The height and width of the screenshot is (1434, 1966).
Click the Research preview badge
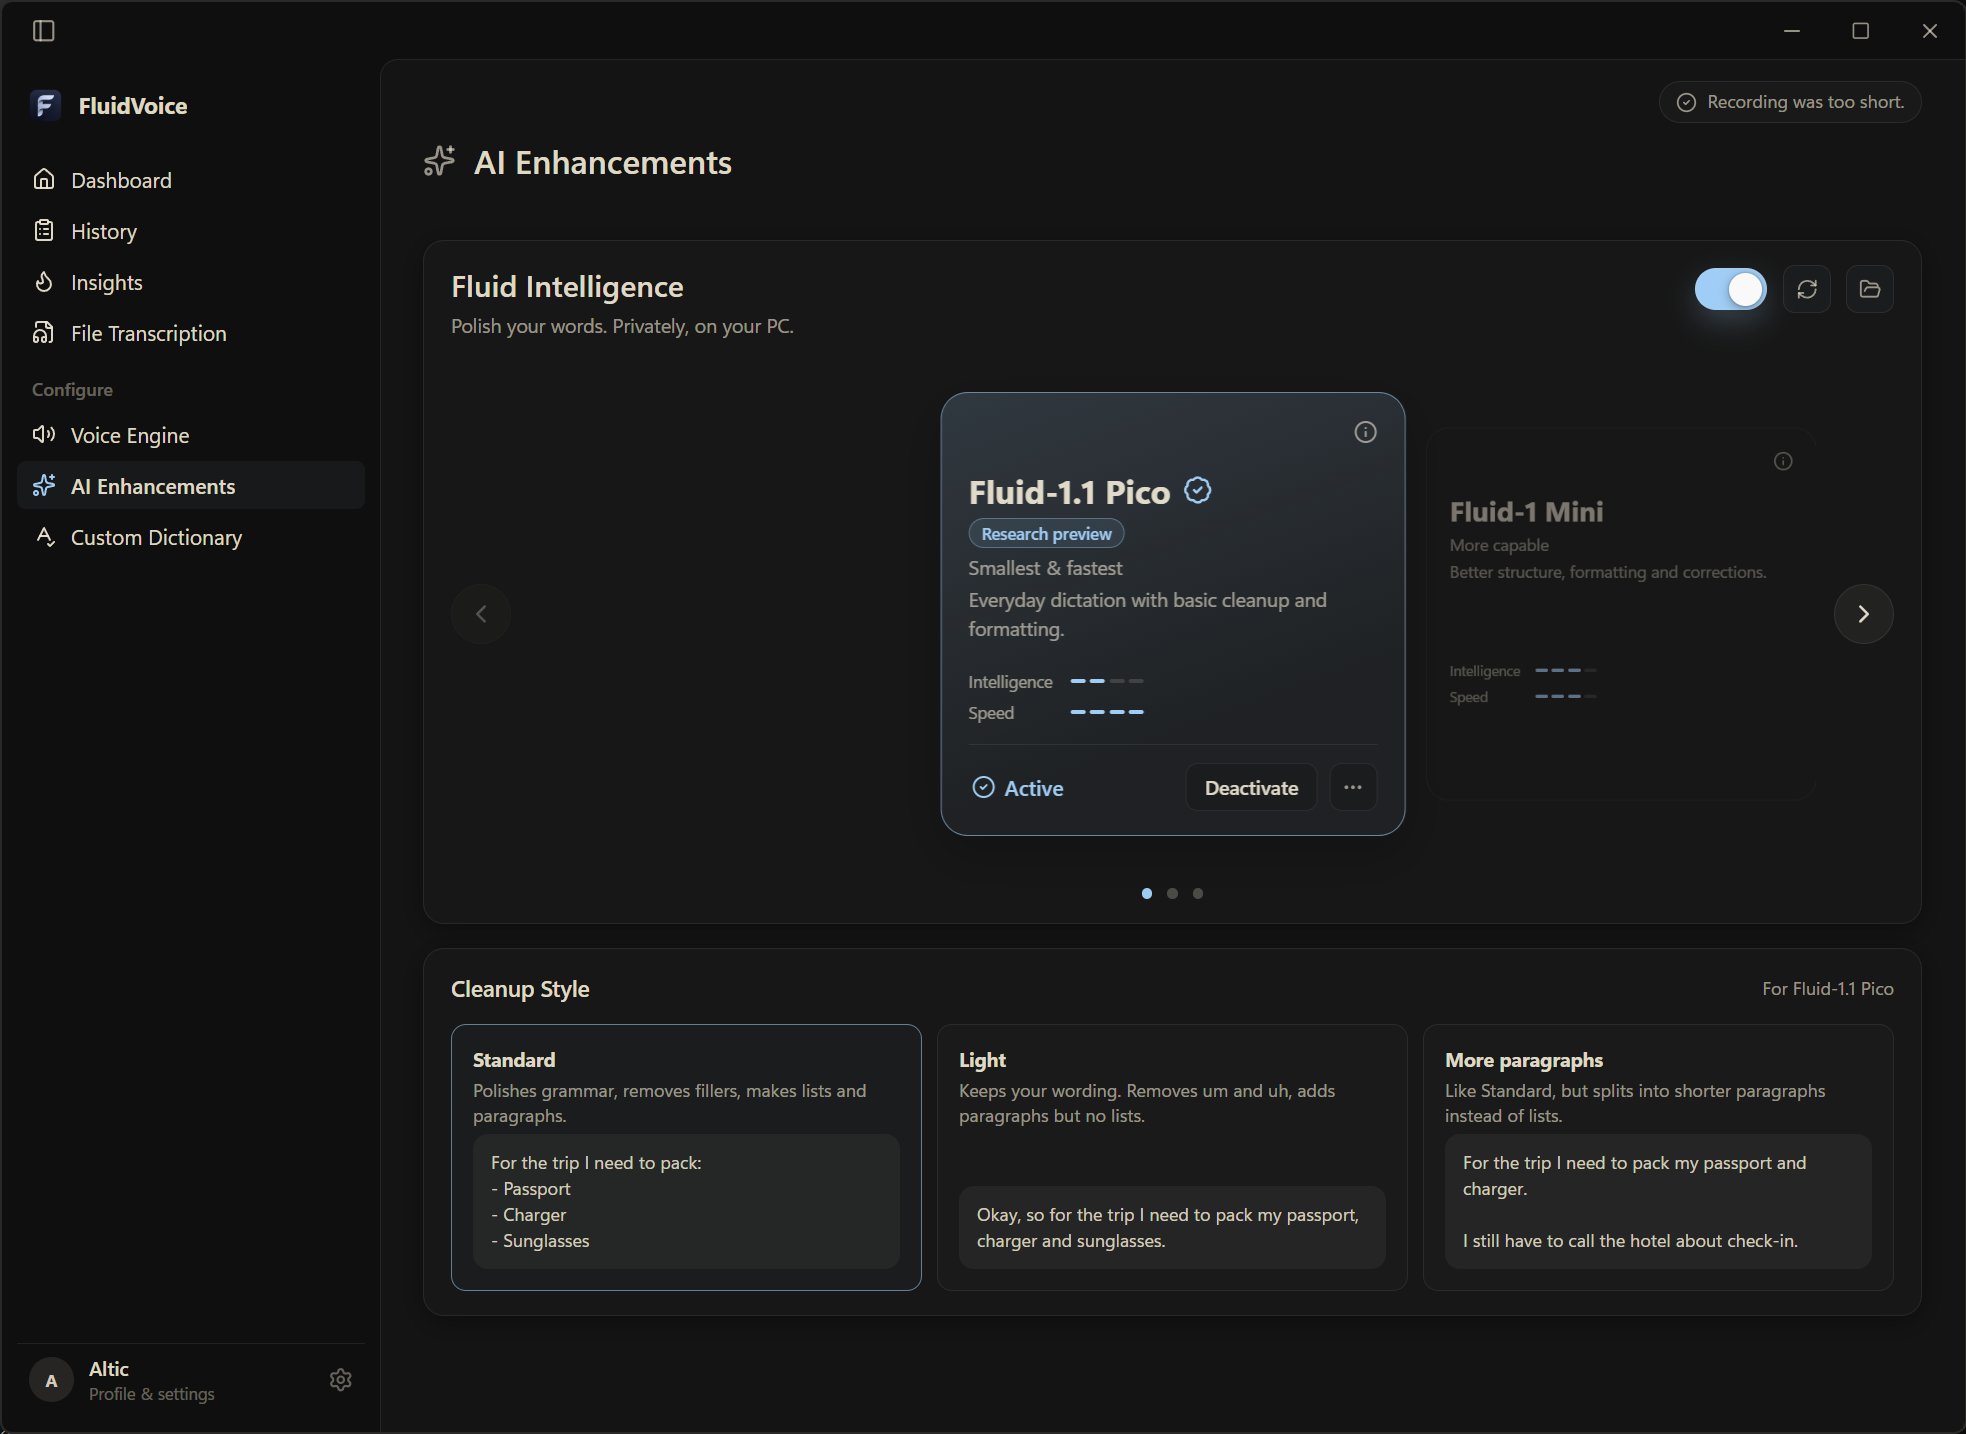click(1046, 534)
